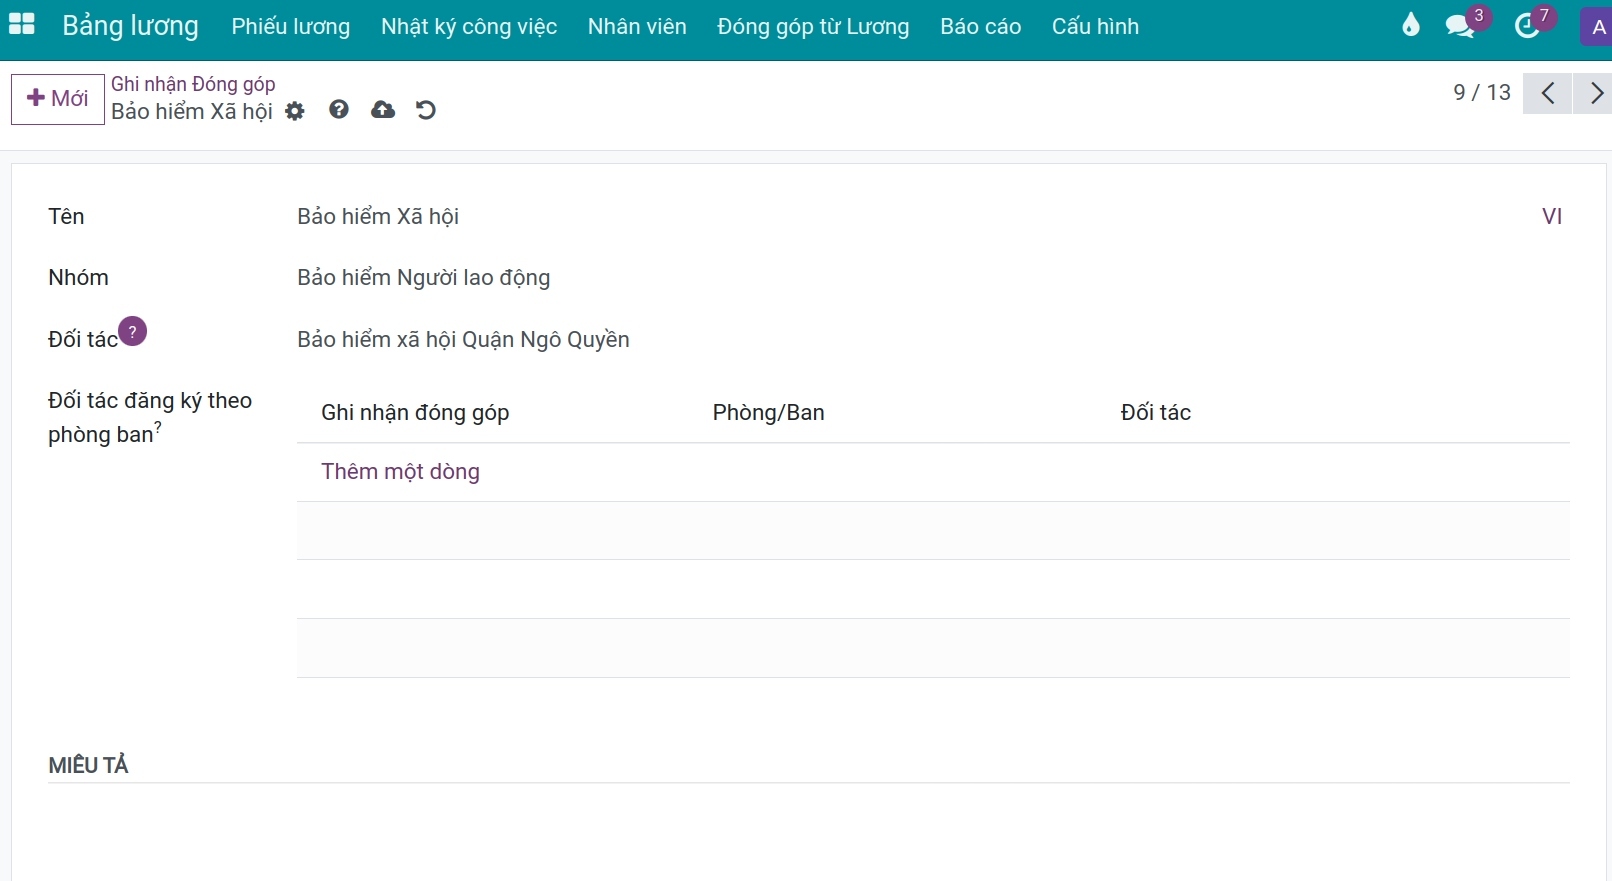Sort by Đối tác column header in table
Image resolution: width=1612 pixels, height=881 pixels.
tap(1155, 413)
